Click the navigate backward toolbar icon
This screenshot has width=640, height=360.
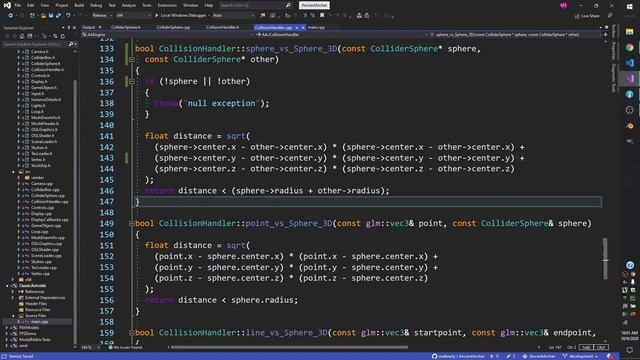pyautogui.click(x=10, y=16)
